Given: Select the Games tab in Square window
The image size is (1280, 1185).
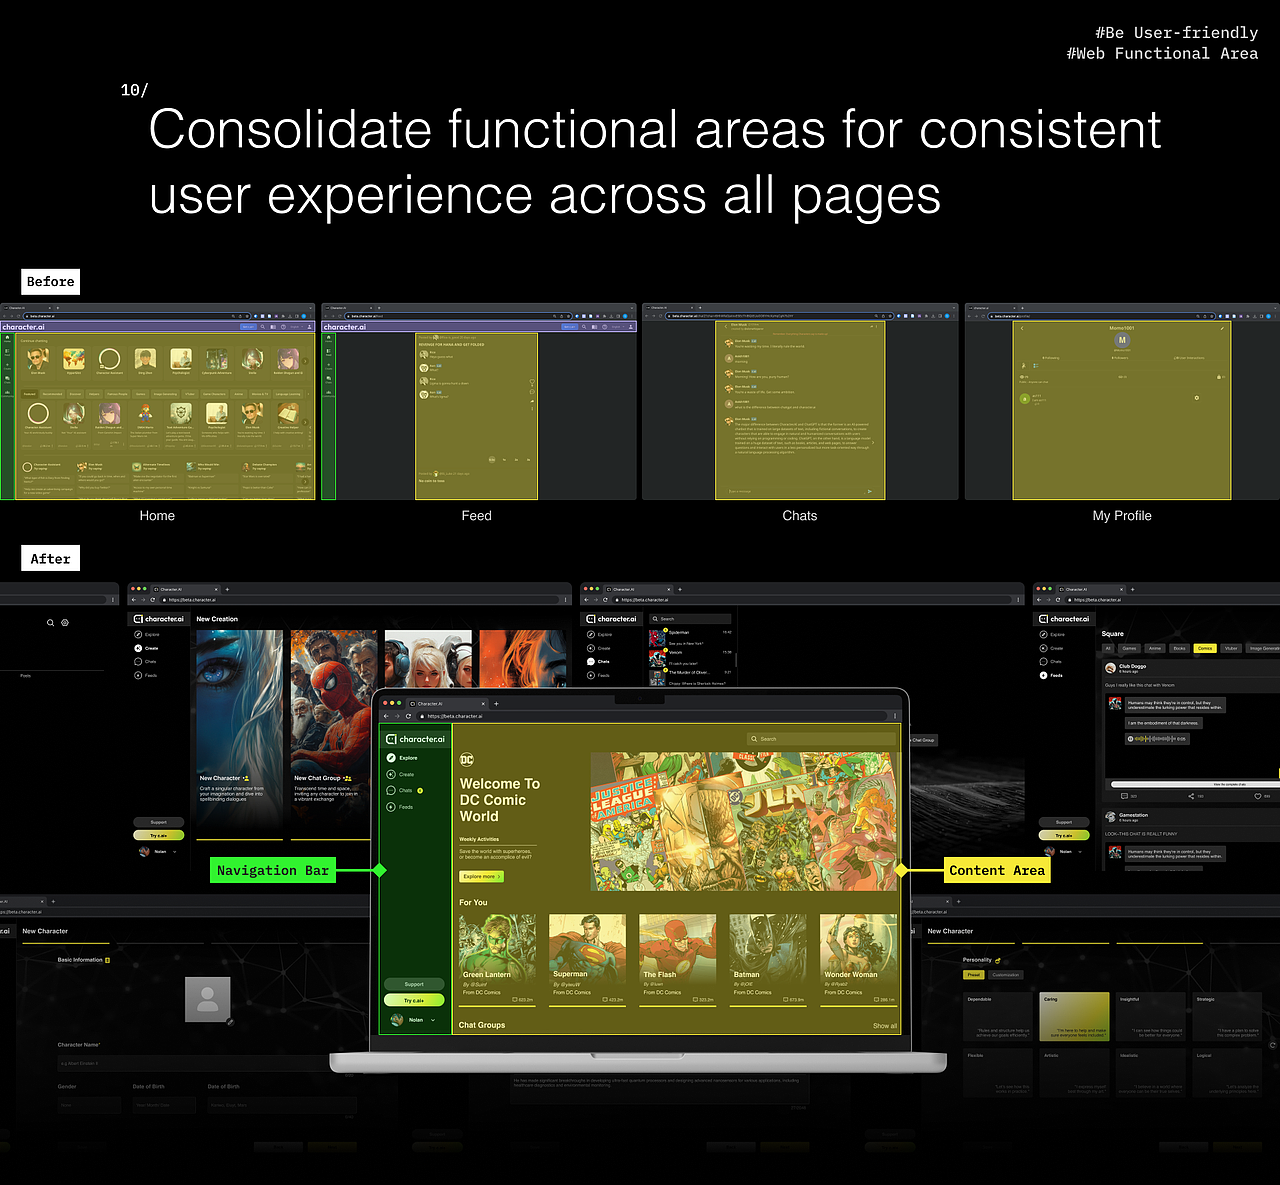Looking at the screenshot, I should tap(1130, 648).
